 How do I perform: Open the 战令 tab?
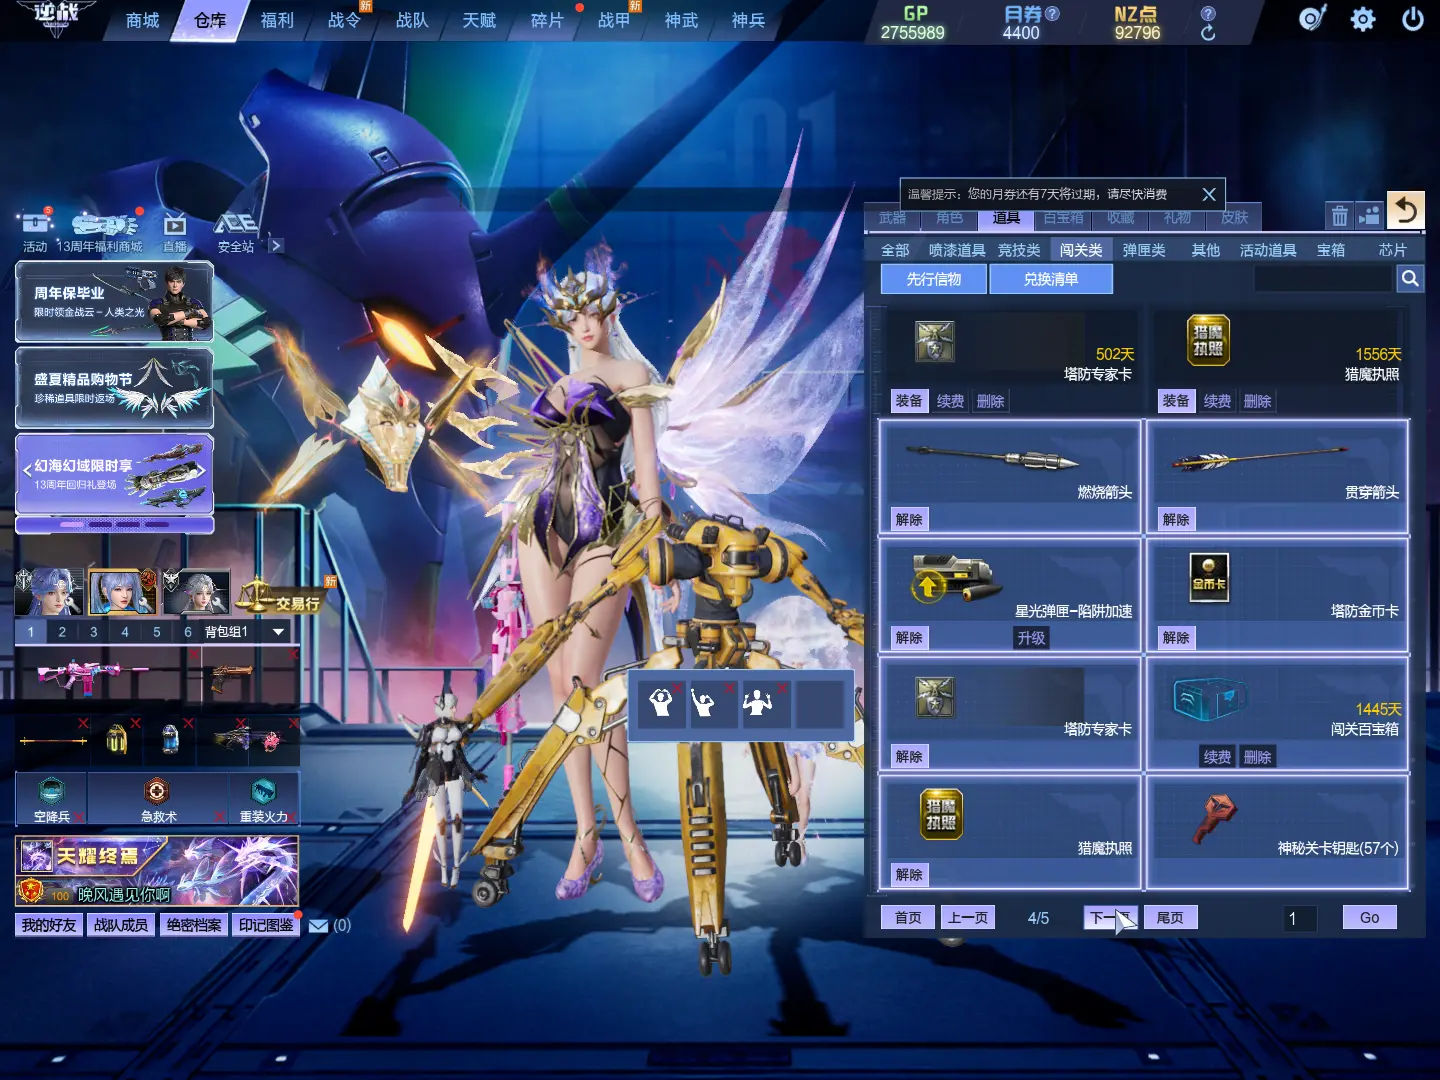click(x=345, y=20)
